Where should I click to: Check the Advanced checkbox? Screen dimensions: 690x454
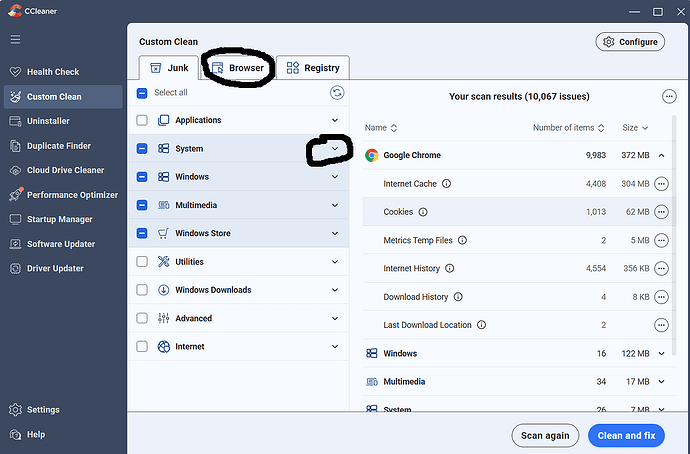click(142, 318)
